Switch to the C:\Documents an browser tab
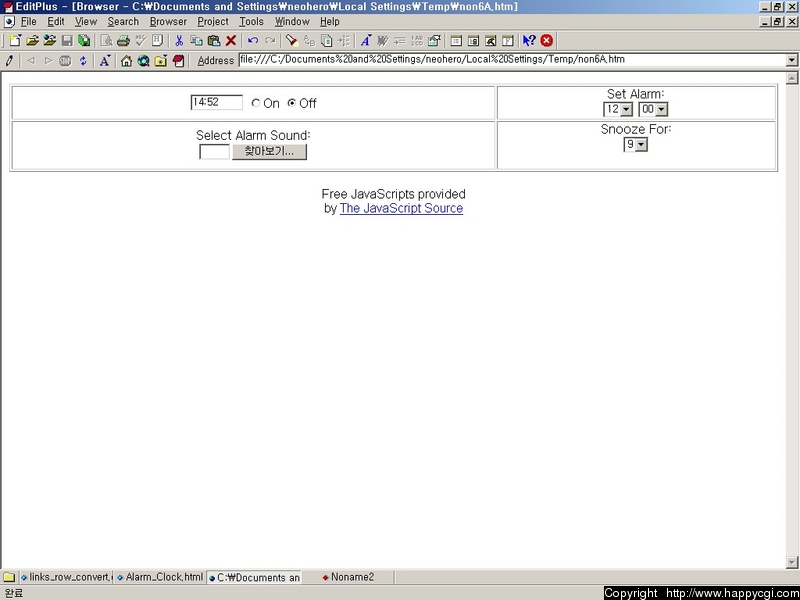This screenshot has width=800, height=600. [x=254, y=578]
